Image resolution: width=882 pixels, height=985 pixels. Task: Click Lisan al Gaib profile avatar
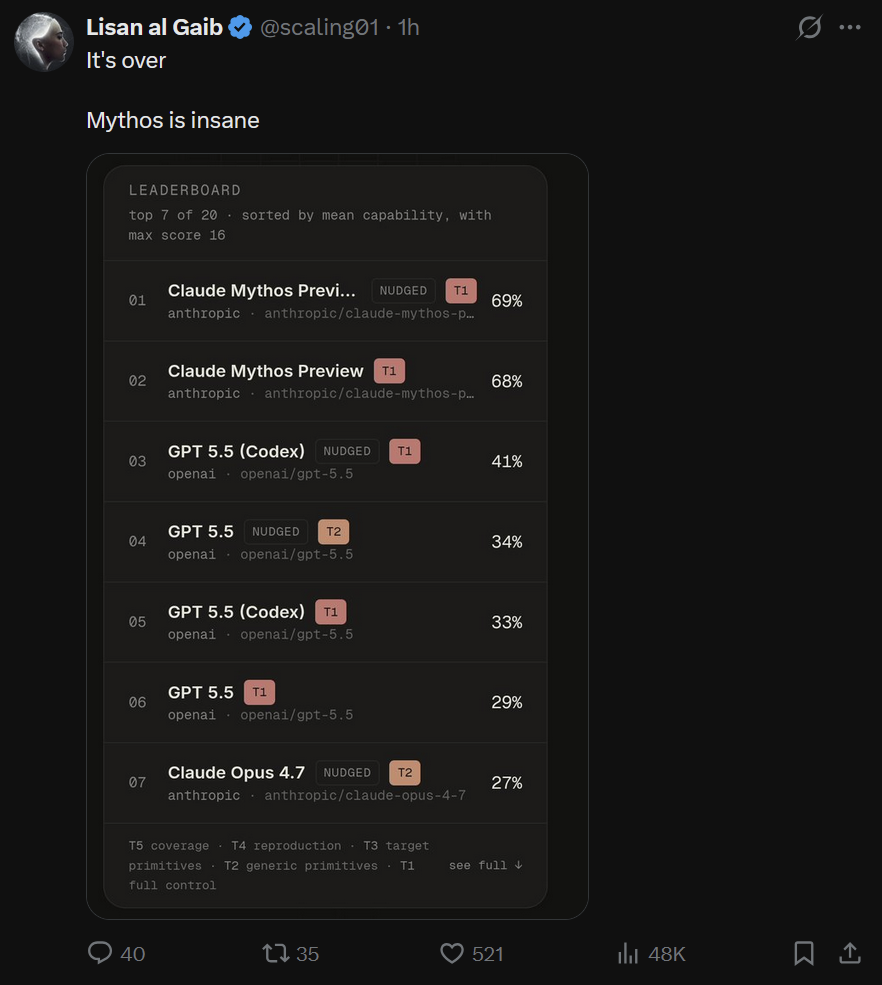click(x=43, y=42)
